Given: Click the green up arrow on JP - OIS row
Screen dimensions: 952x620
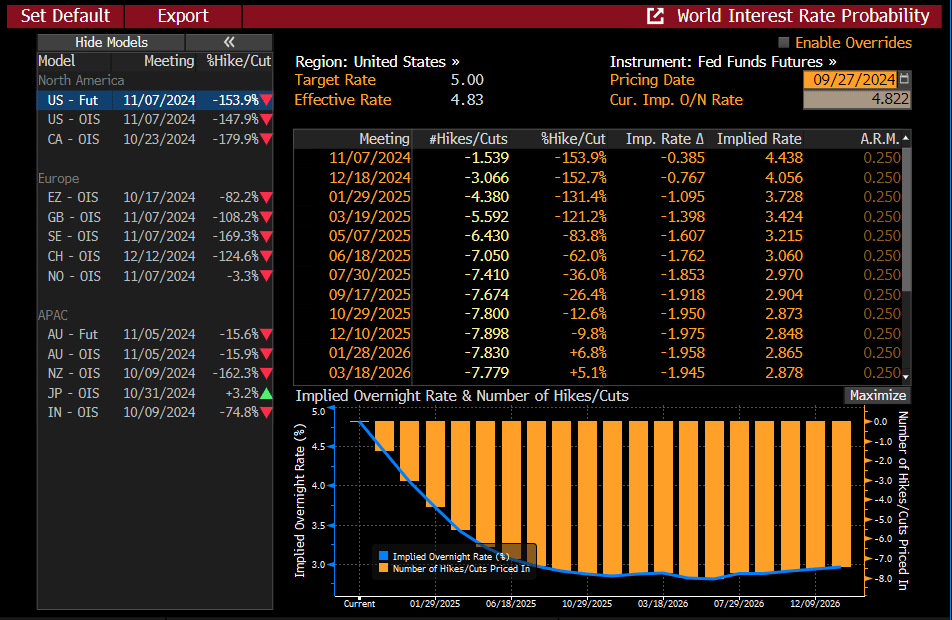Looking at the screenshot, I should pyautogui.click(x=266, y=393).
